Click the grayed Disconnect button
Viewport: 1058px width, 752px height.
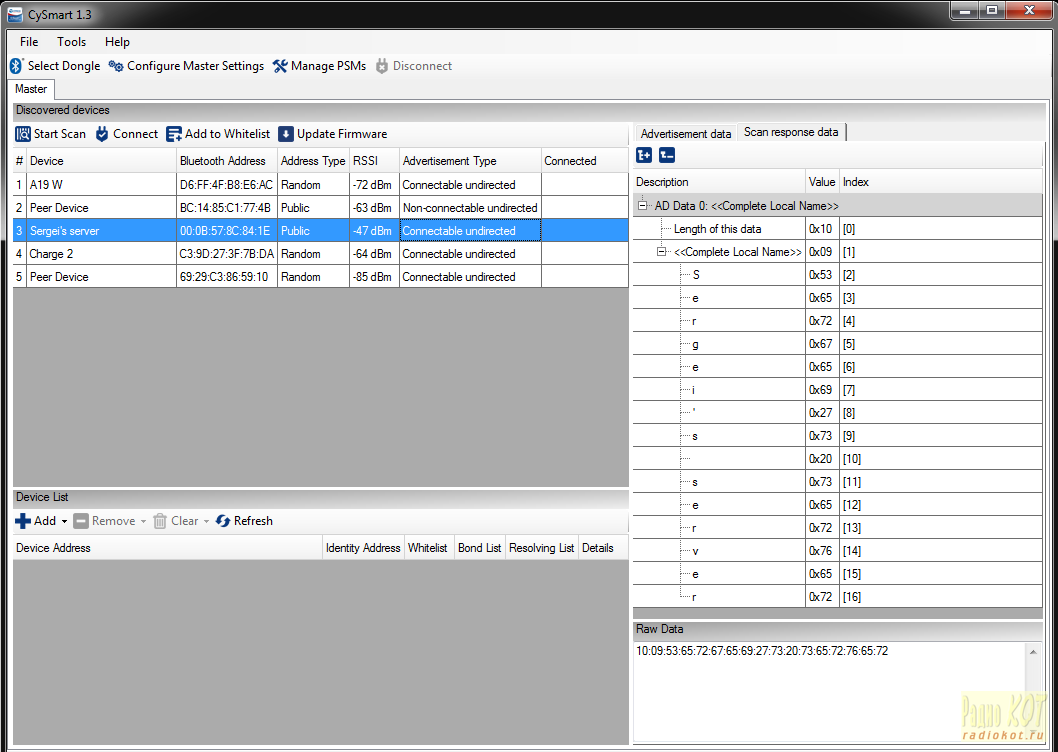click(x=414, y=66)
